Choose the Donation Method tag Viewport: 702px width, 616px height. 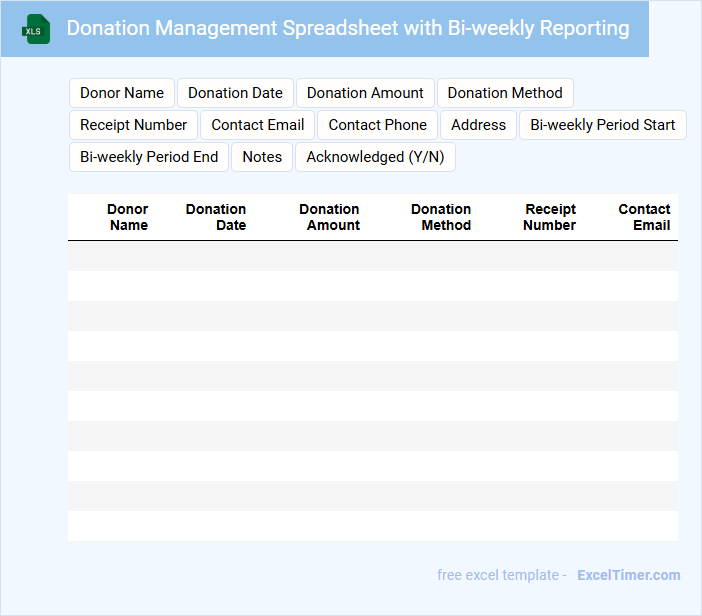(x=505, y=93)
